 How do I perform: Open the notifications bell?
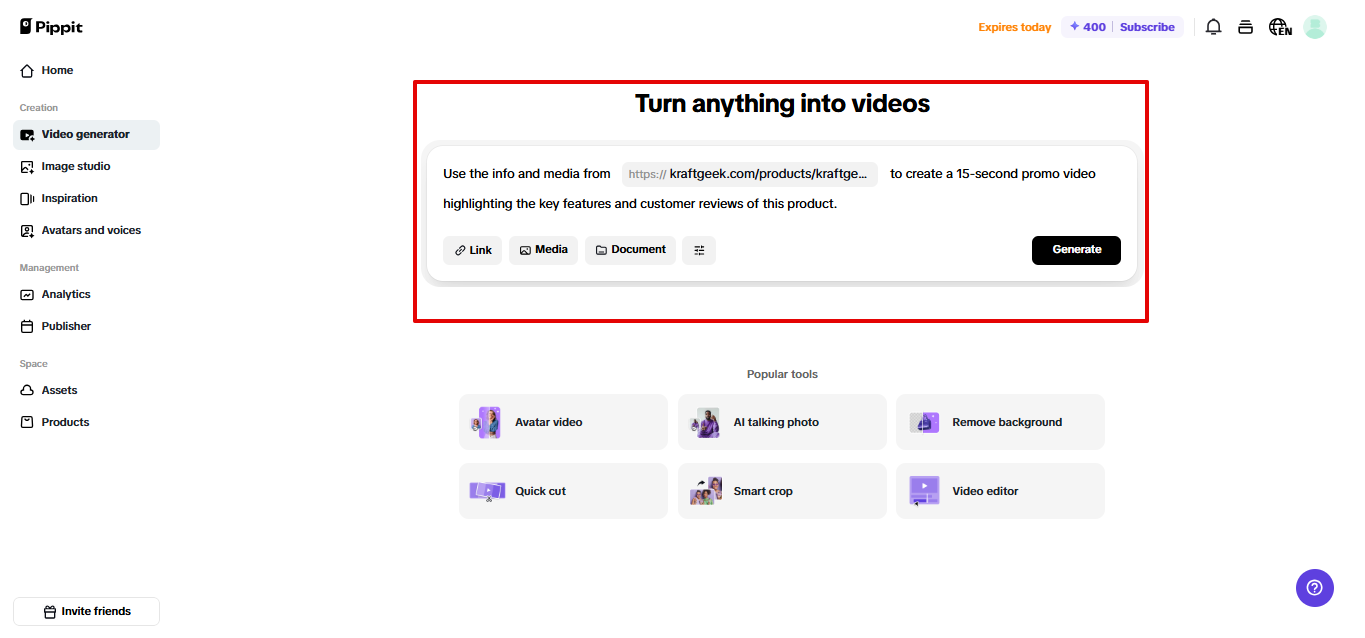click(1213, 27)
